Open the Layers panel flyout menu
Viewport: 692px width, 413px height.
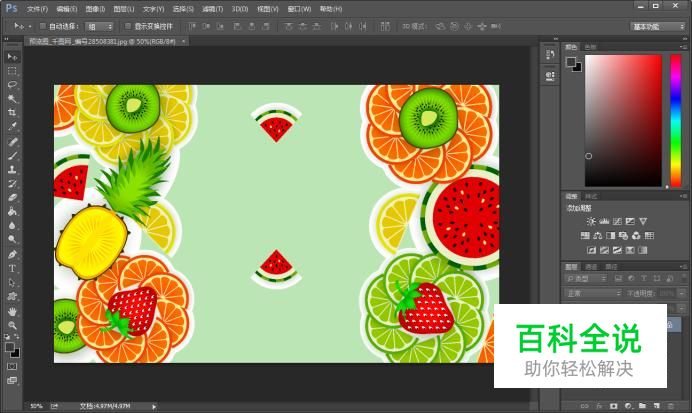point(684,267)
